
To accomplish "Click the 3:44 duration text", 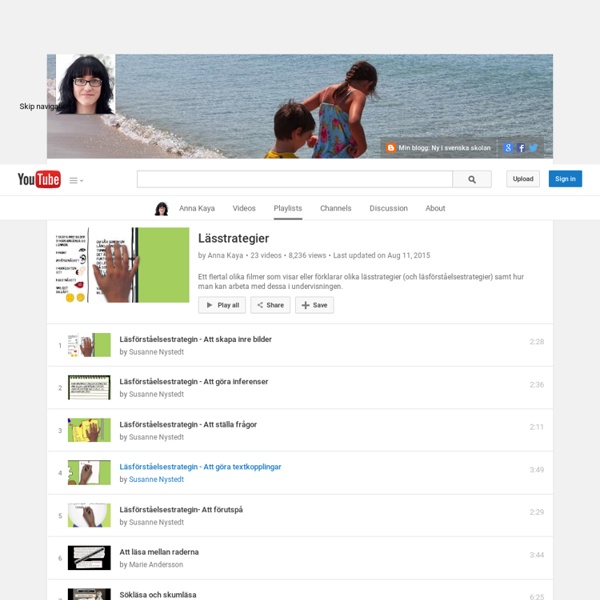I will click(536, 555).
